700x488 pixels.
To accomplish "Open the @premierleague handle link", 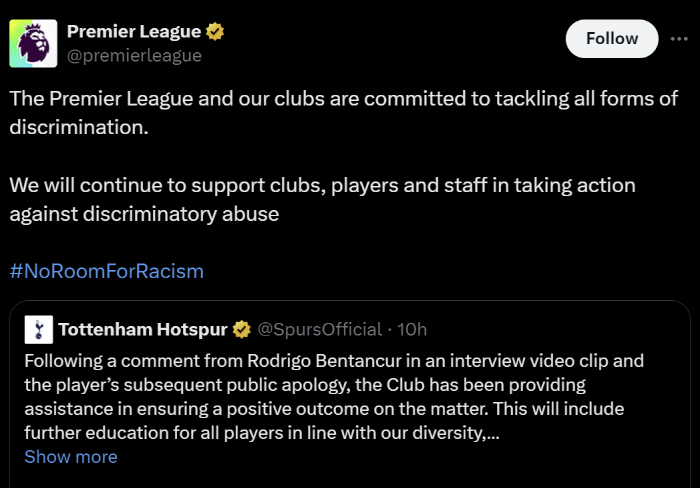I will (x=134, y=56).
